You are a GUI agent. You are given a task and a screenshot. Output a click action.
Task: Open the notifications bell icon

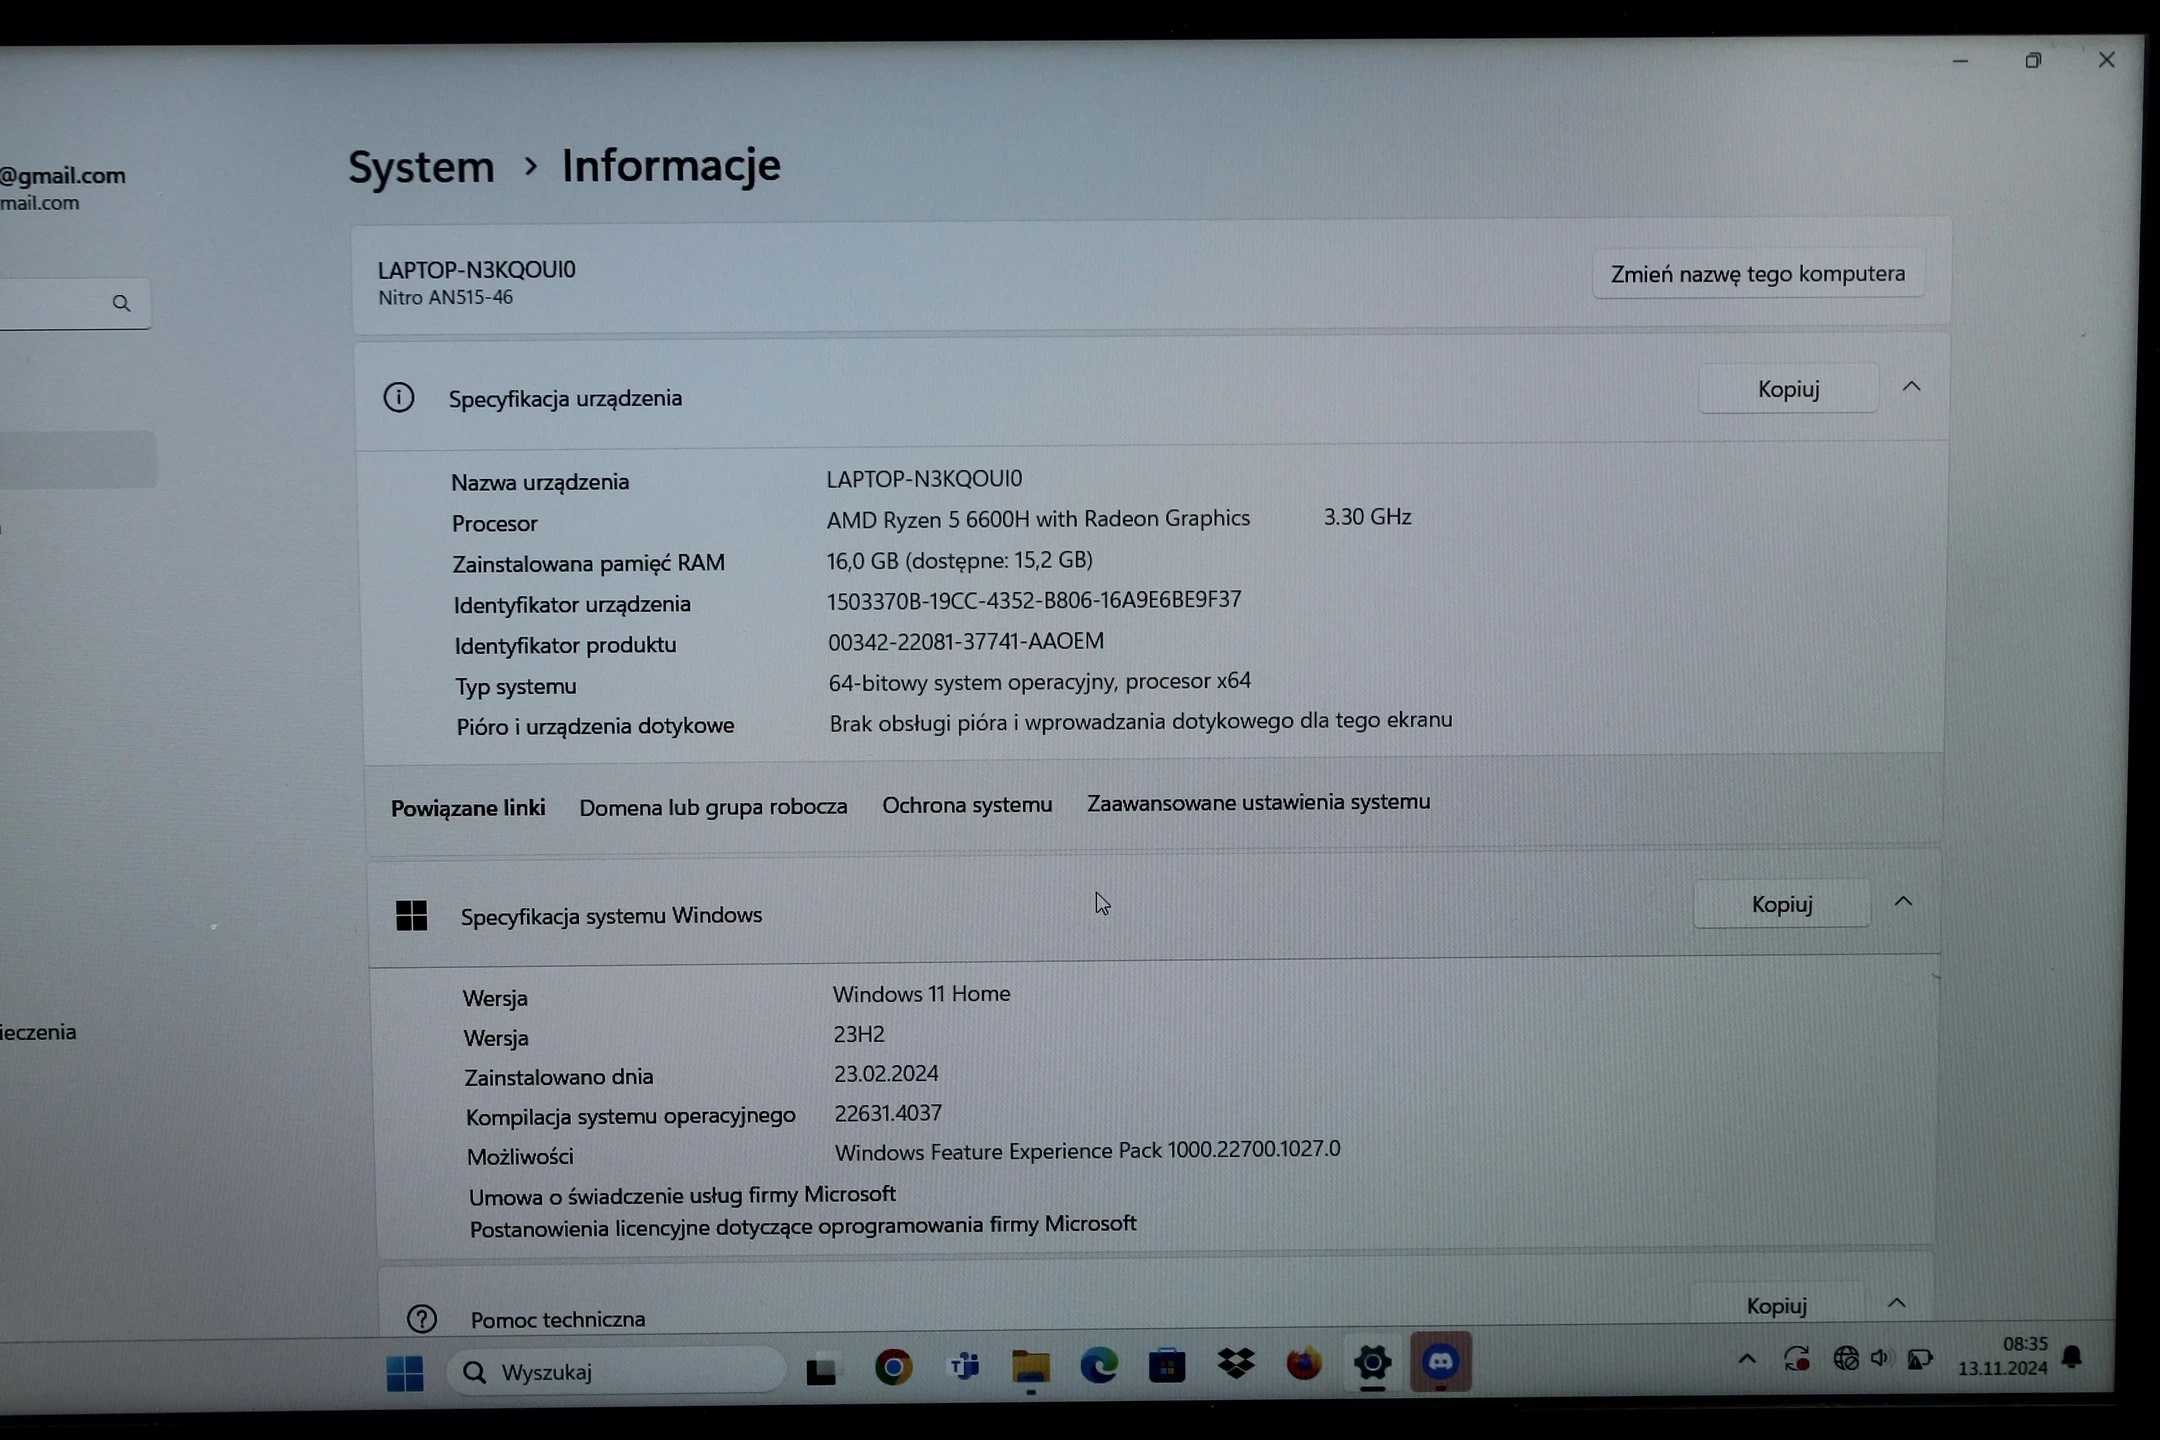tap(2073, 1357)
